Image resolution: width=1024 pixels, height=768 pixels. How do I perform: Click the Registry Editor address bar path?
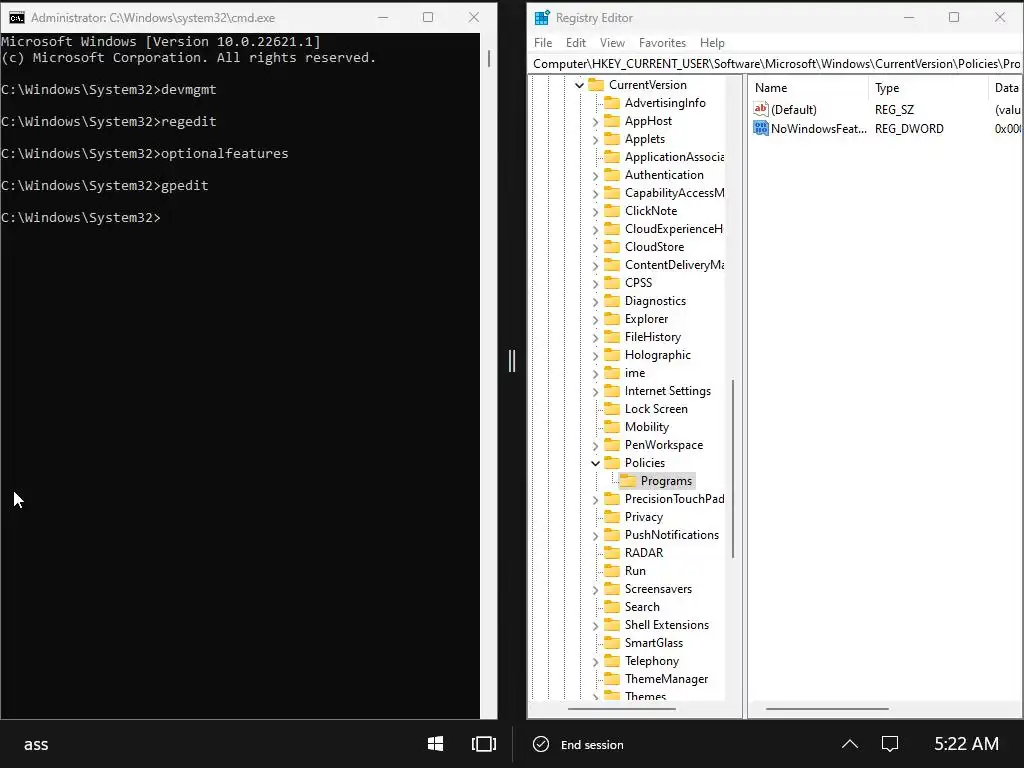click(x=775, y=63)
